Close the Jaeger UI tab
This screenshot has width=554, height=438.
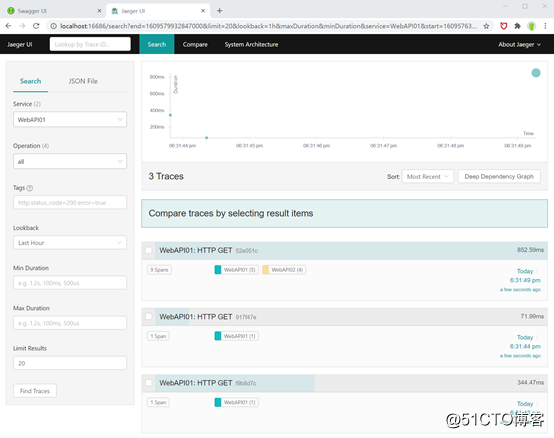tap(203, 11)
